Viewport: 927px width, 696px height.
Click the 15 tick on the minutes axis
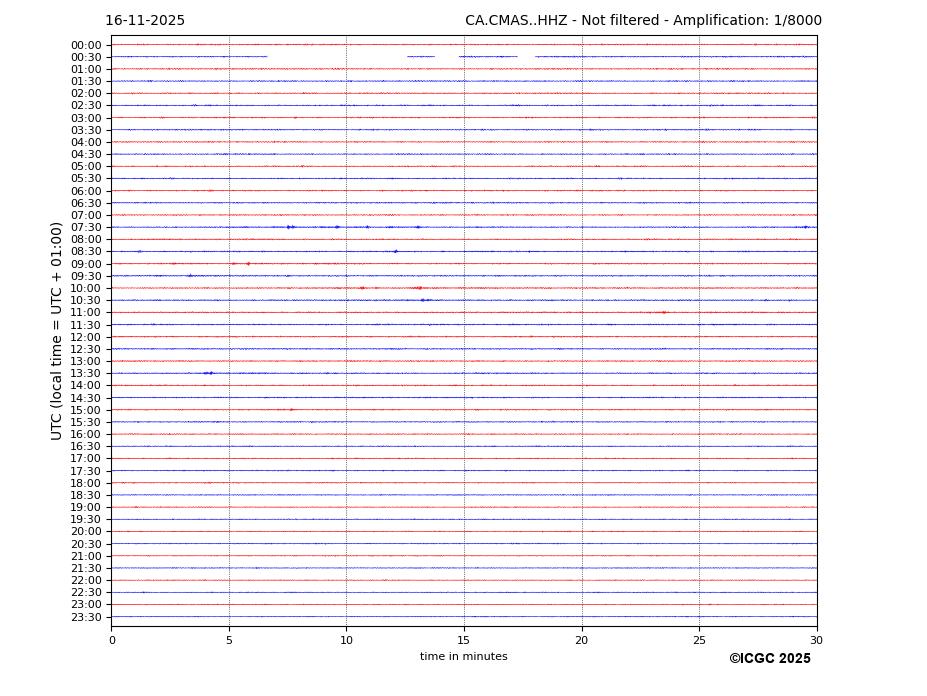pyautogui.click(x=464, y=640)
